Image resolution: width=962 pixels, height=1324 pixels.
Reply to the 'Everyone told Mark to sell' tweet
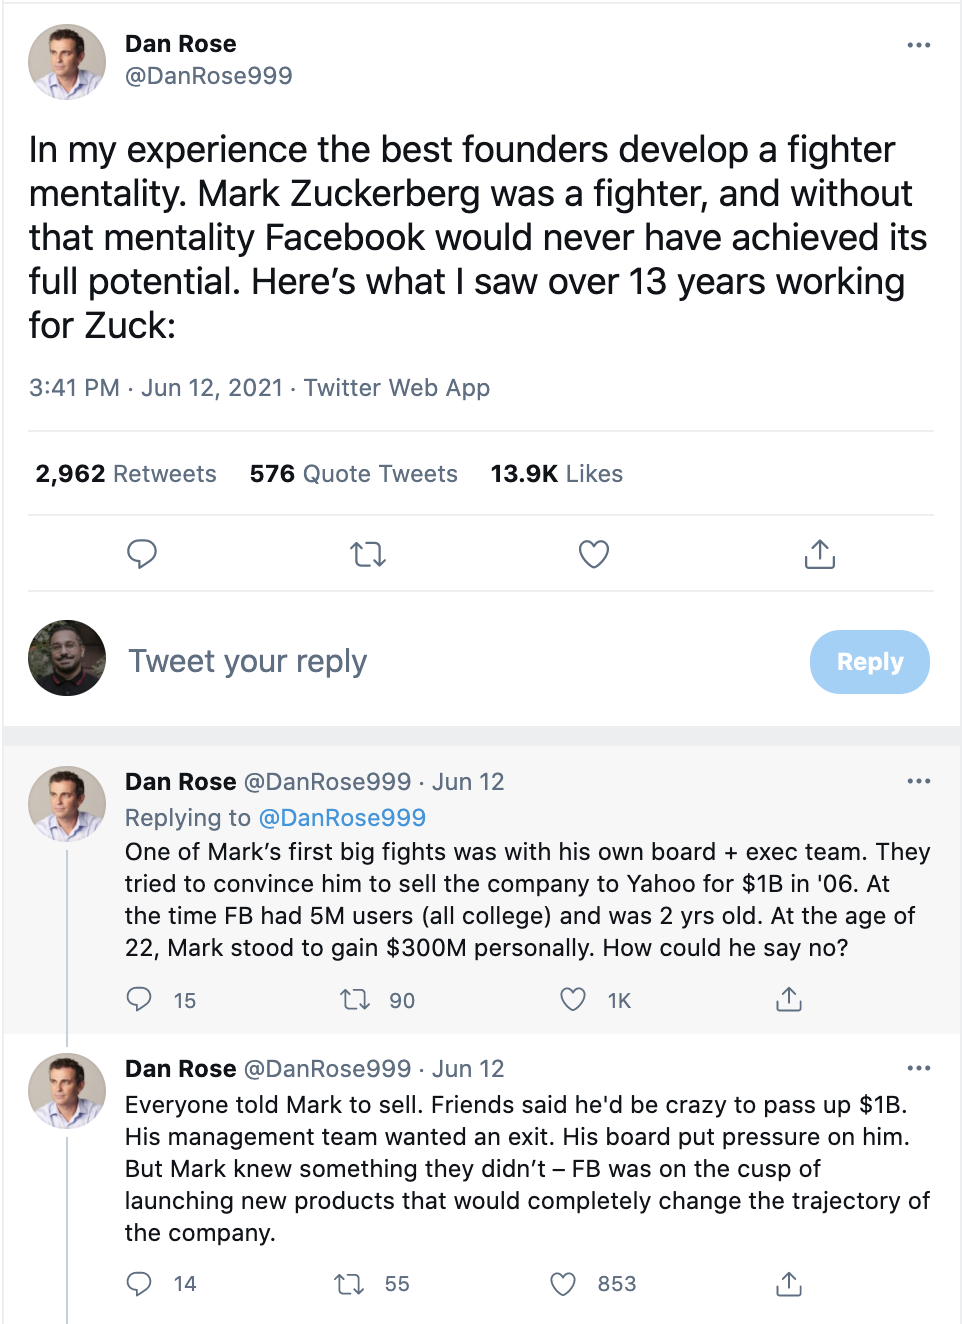139,1283
